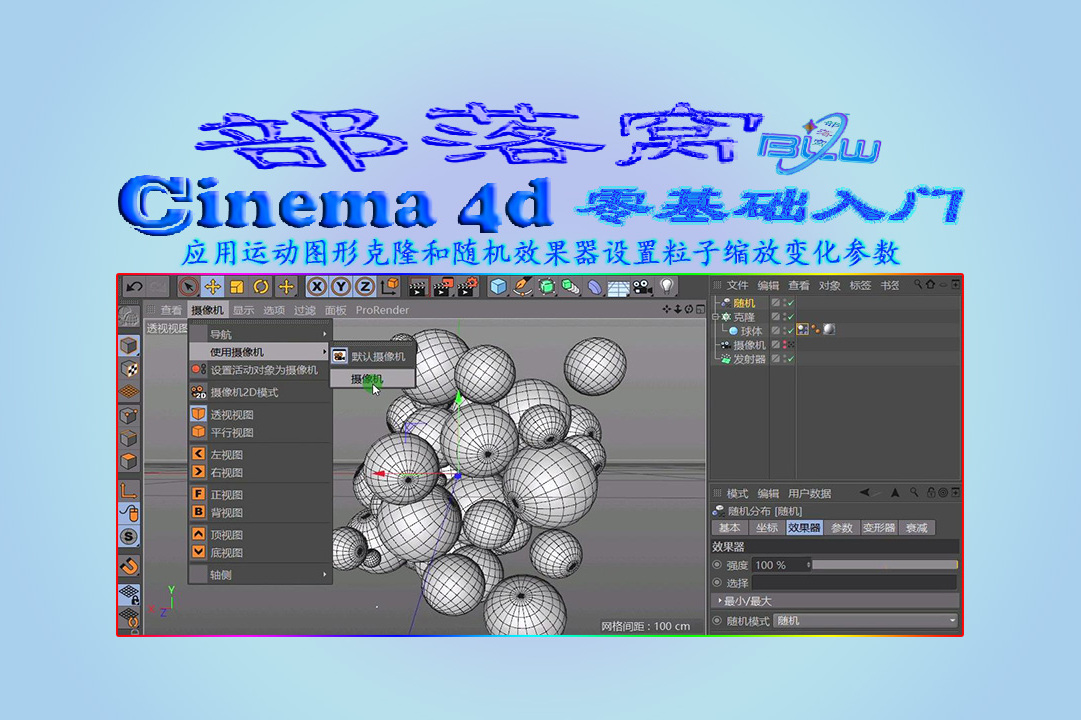The height and width of the screenshot is (720, 1081).
Task: Open the viewport 选项 menu
Action: 274,310
